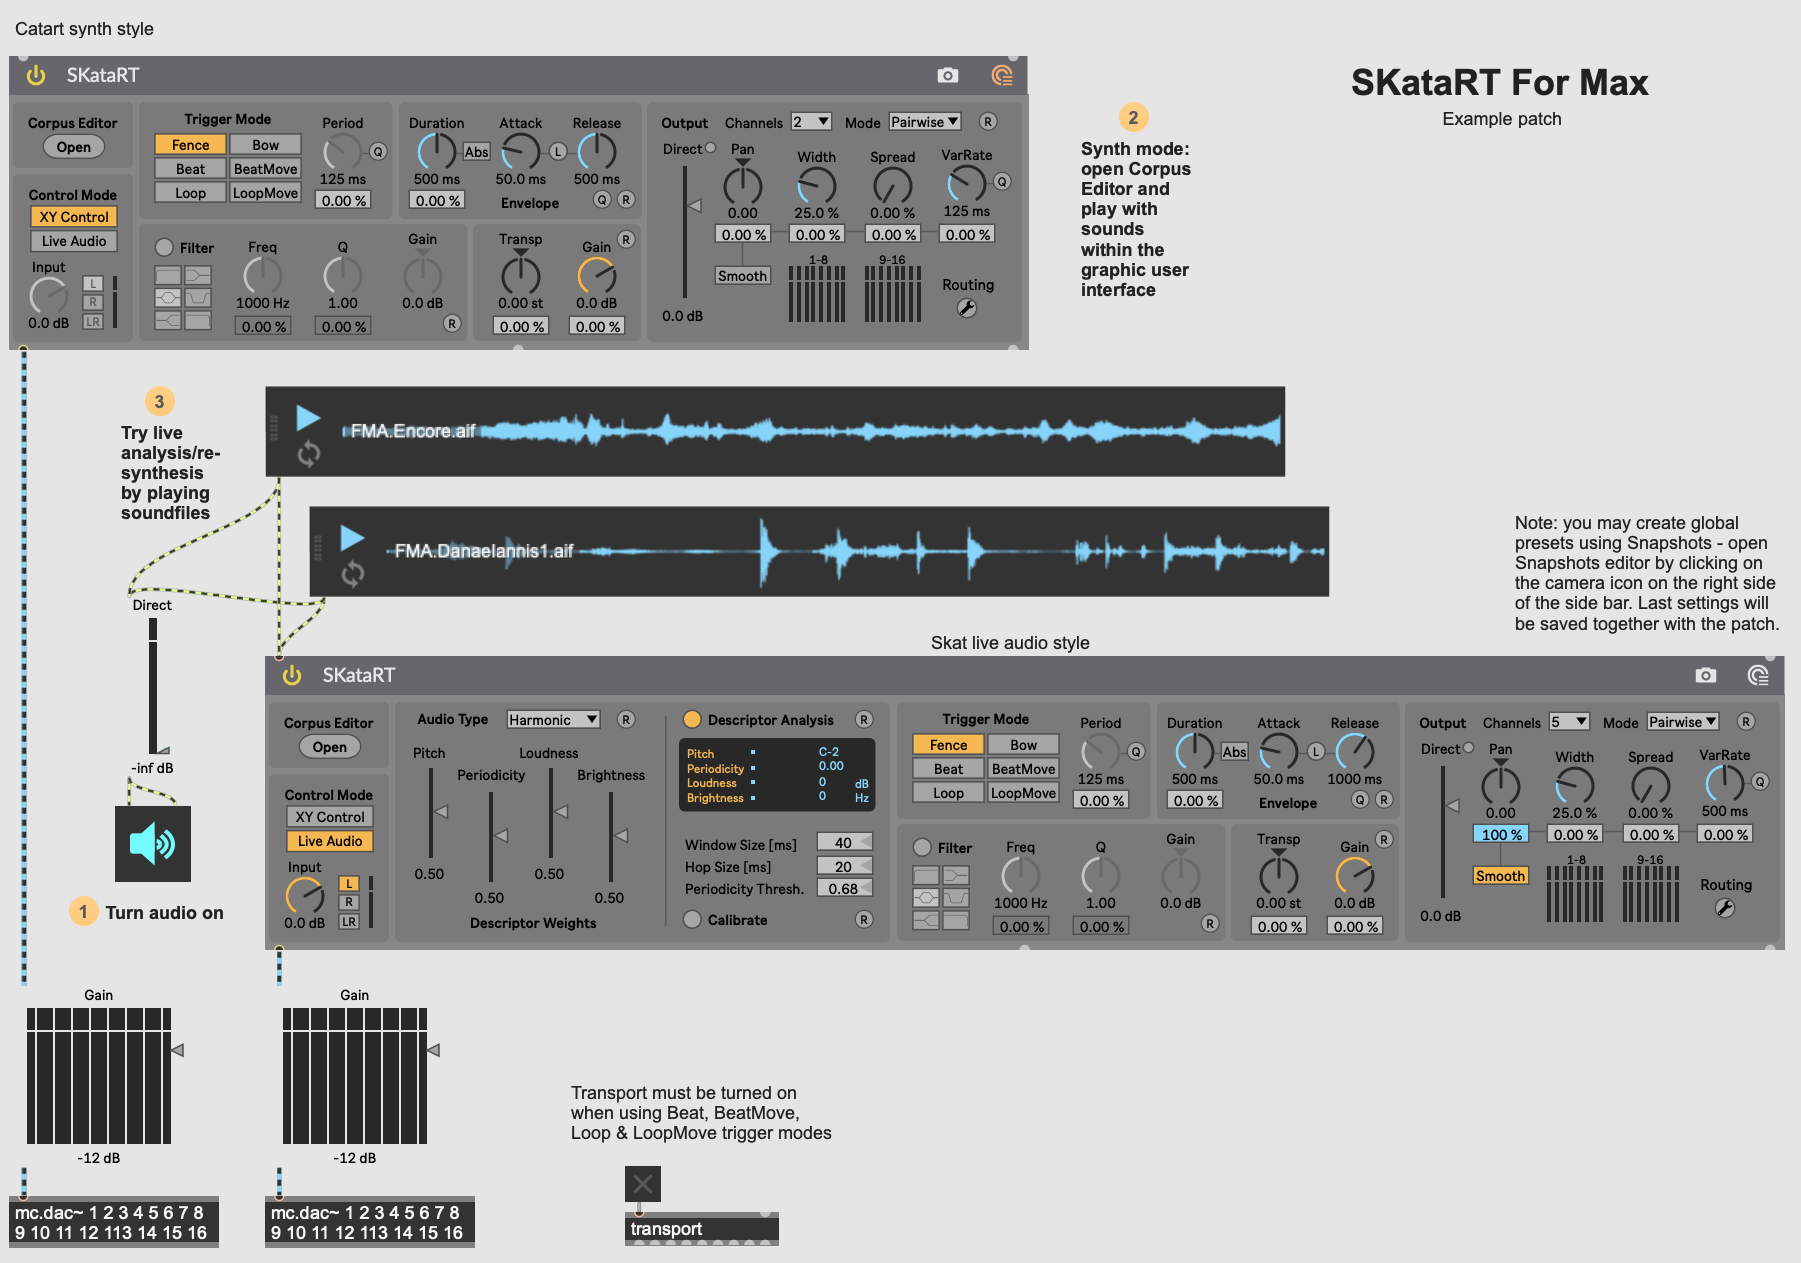Toggle Abs duration in top SKataRT
This screenshot has width=1801, height=1263.
pos(476,152)
